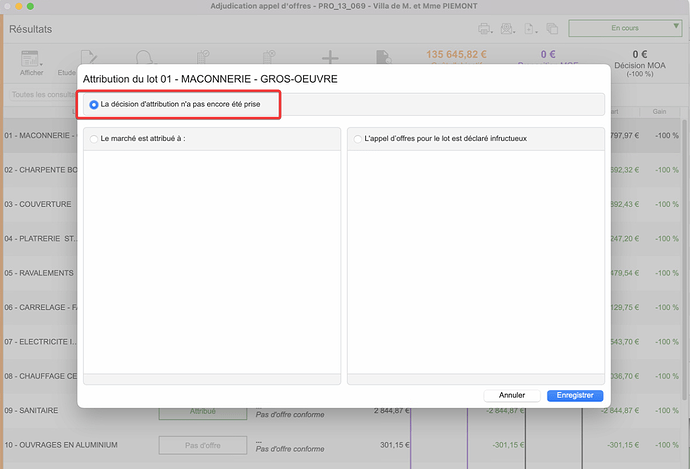The height and width of the screenshot is (469, 690).
Task: Click the copy pages icon in header
Action: click(529, 29)
